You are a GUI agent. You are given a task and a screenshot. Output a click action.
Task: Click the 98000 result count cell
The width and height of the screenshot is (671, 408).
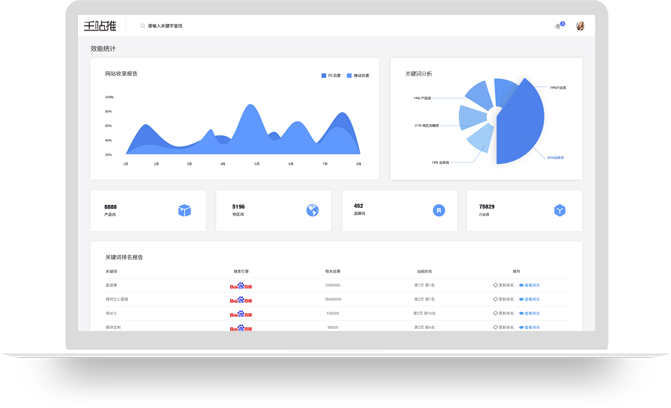333,327
